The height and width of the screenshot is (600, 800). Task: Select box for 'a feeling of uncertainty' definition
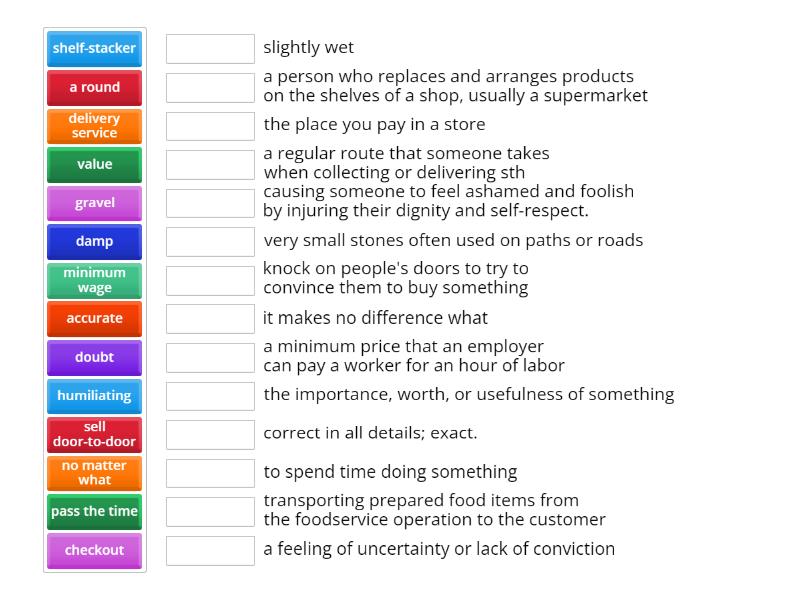coord(210,550)
